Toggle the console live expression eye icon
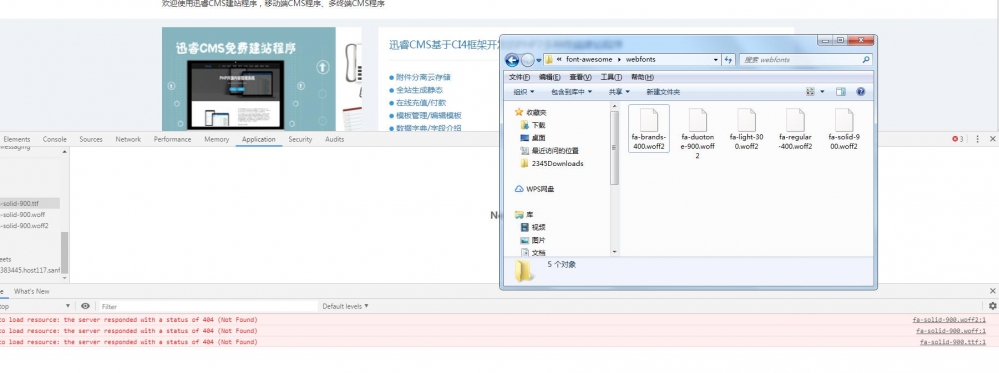 pyautogui.click(x=85, y=306)
